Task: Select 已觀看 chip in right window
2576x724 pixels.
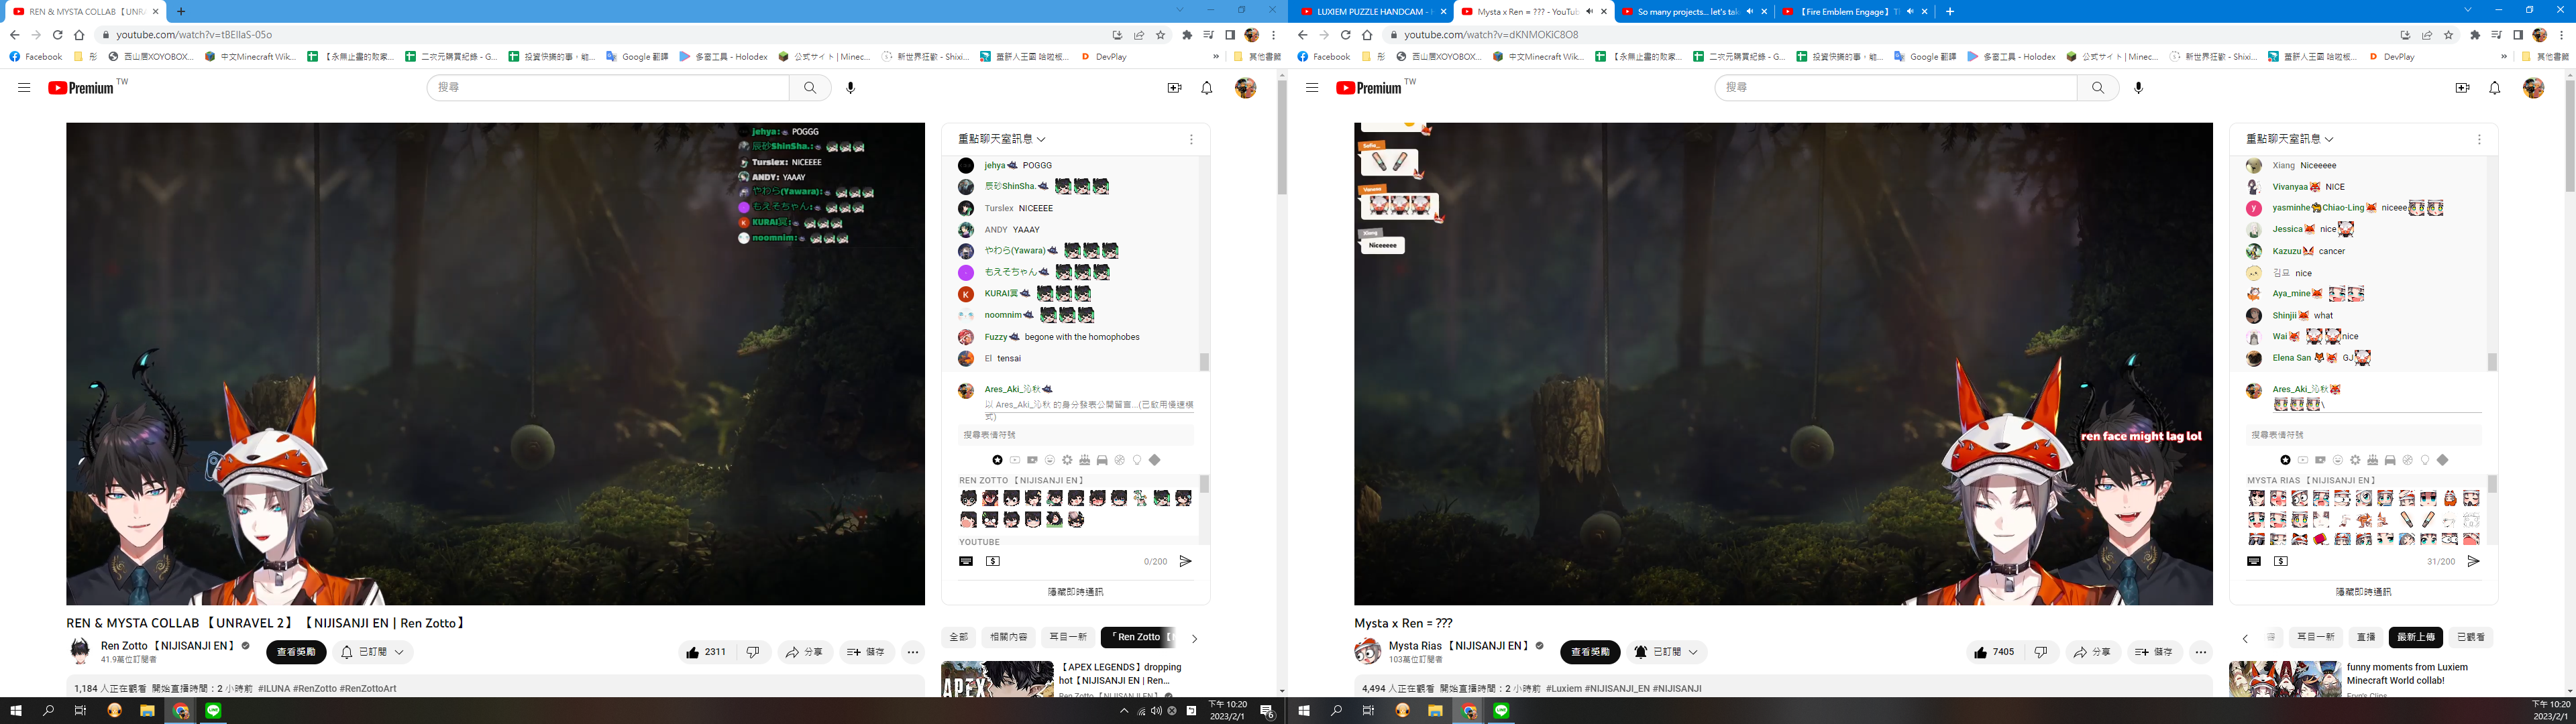Action: pyautogui.click(x=2470, y=637)
